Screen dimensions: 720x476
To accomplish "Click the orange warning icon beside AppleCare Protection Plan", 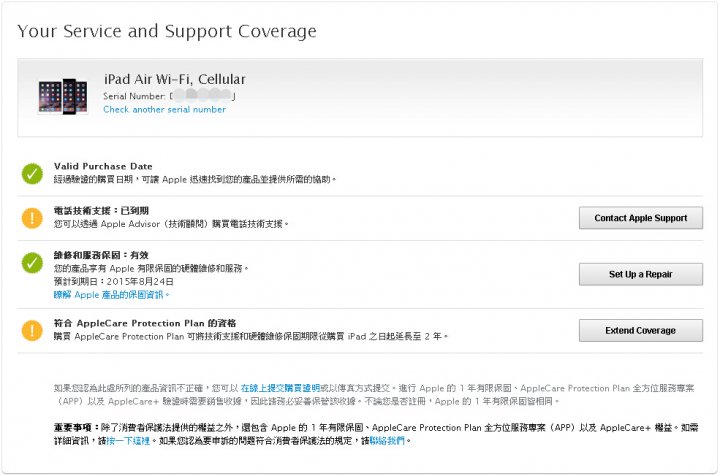I will point(32,330).
